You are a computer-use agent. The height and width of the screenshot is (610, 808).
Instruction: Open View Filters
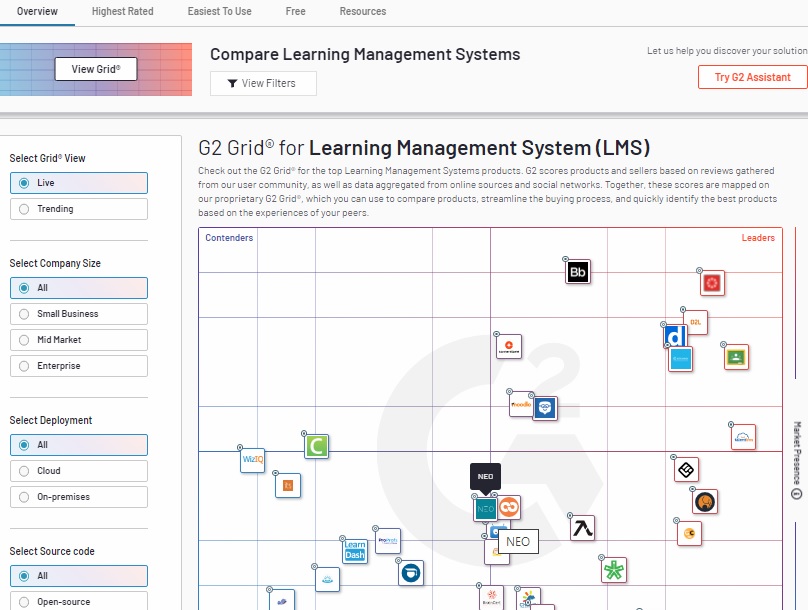[x=263, y=83]
